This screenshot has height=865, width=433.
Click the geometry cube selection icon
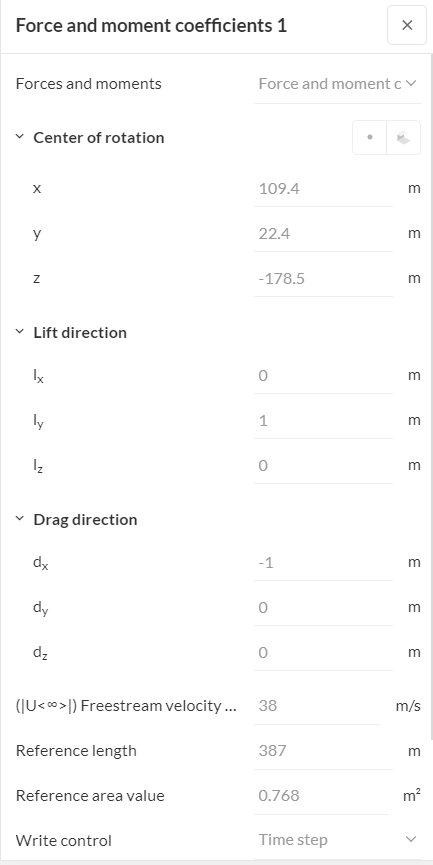404,137
